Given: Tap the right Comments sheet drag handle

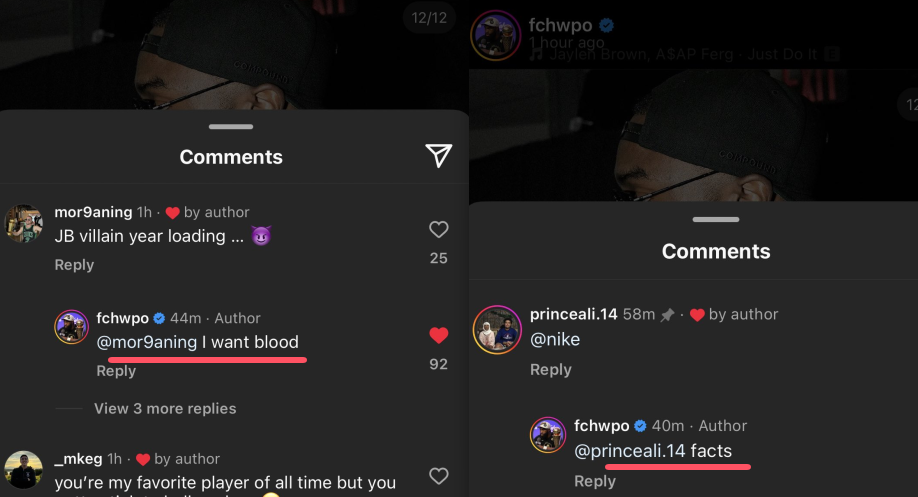Looking at the screenshot, I should pos(716,219).
